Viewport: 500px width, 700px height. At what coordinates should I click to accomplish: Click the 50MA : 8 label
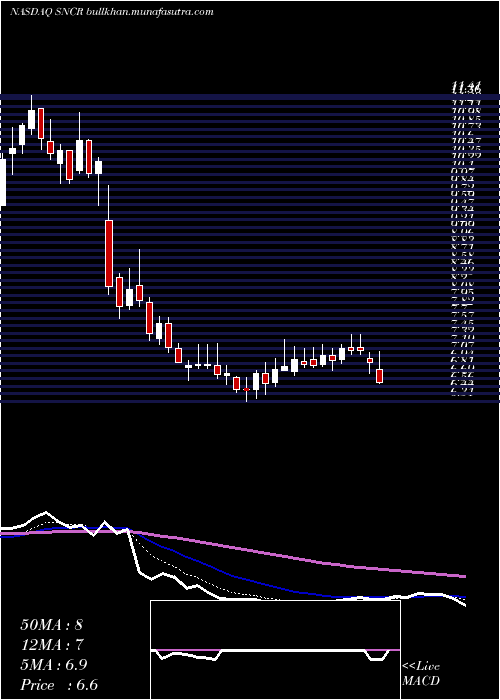click(x=51, y=625)
